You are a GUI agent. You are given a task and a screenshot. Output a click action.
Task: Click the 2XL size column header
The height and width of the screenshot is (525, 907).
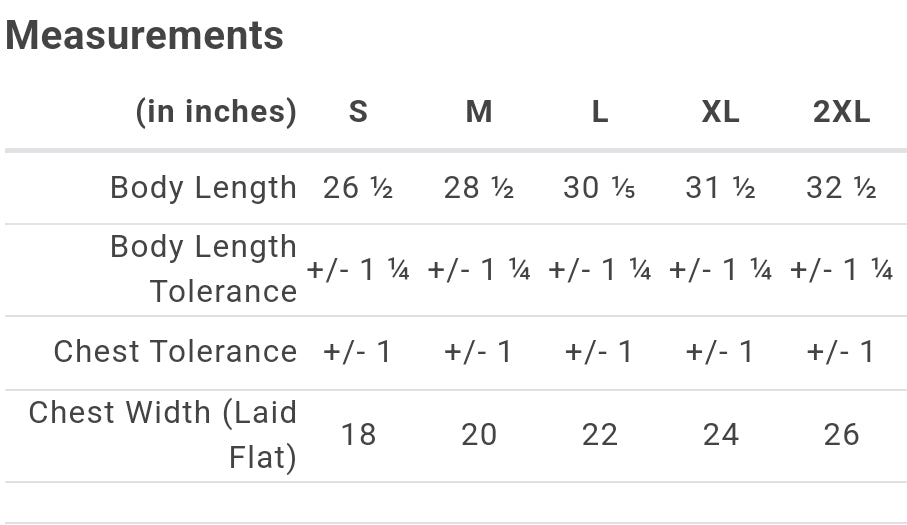tap(841, 112)
